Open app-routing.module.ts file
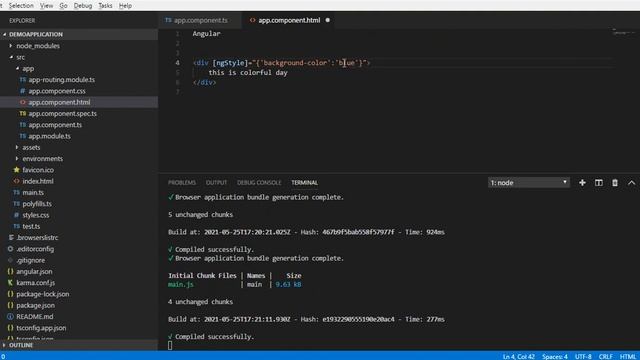Image resolution: width=640 pixels, height=360 pixels. coord(79,80)
